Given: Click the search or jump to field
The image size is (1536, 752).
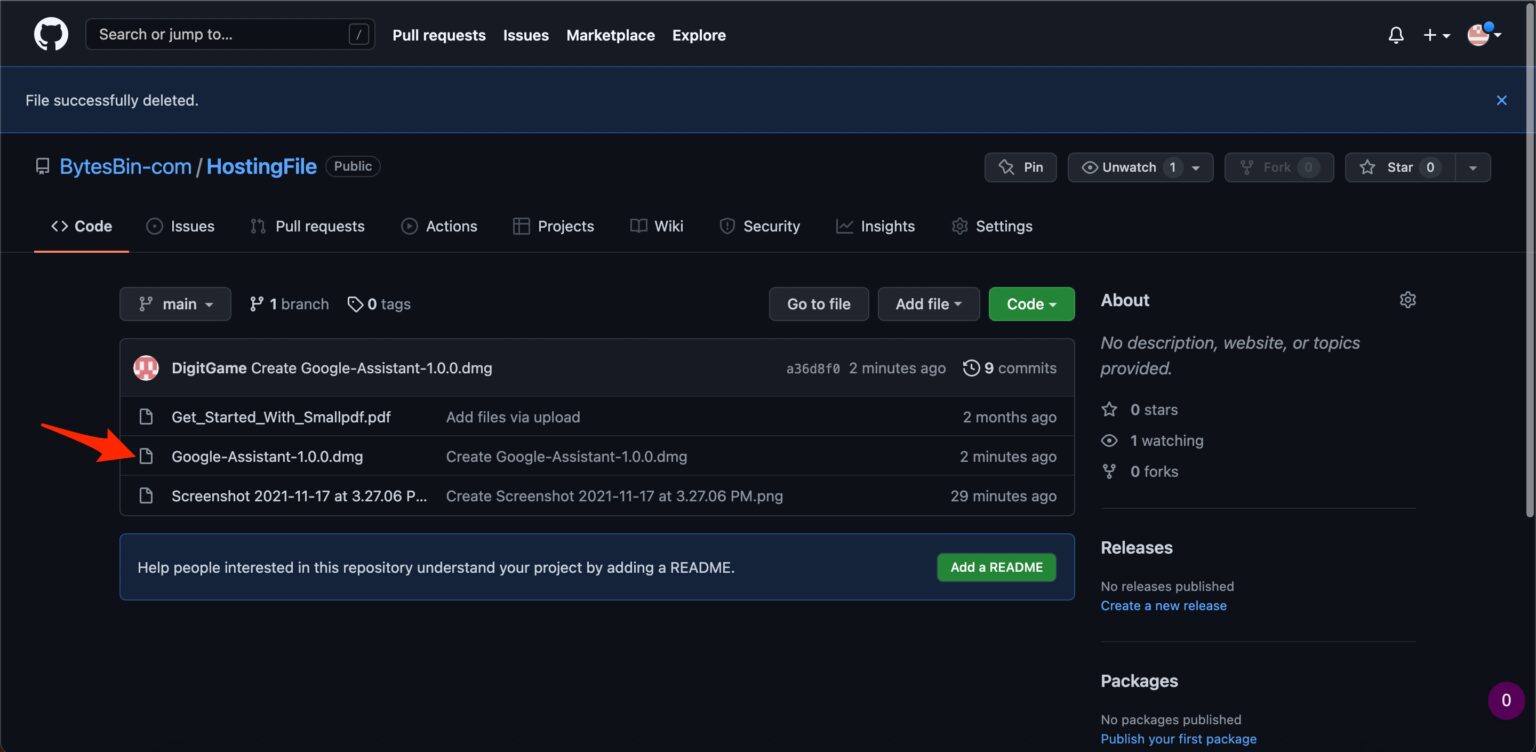Looking at the screenshot, I should click(229, 33).
